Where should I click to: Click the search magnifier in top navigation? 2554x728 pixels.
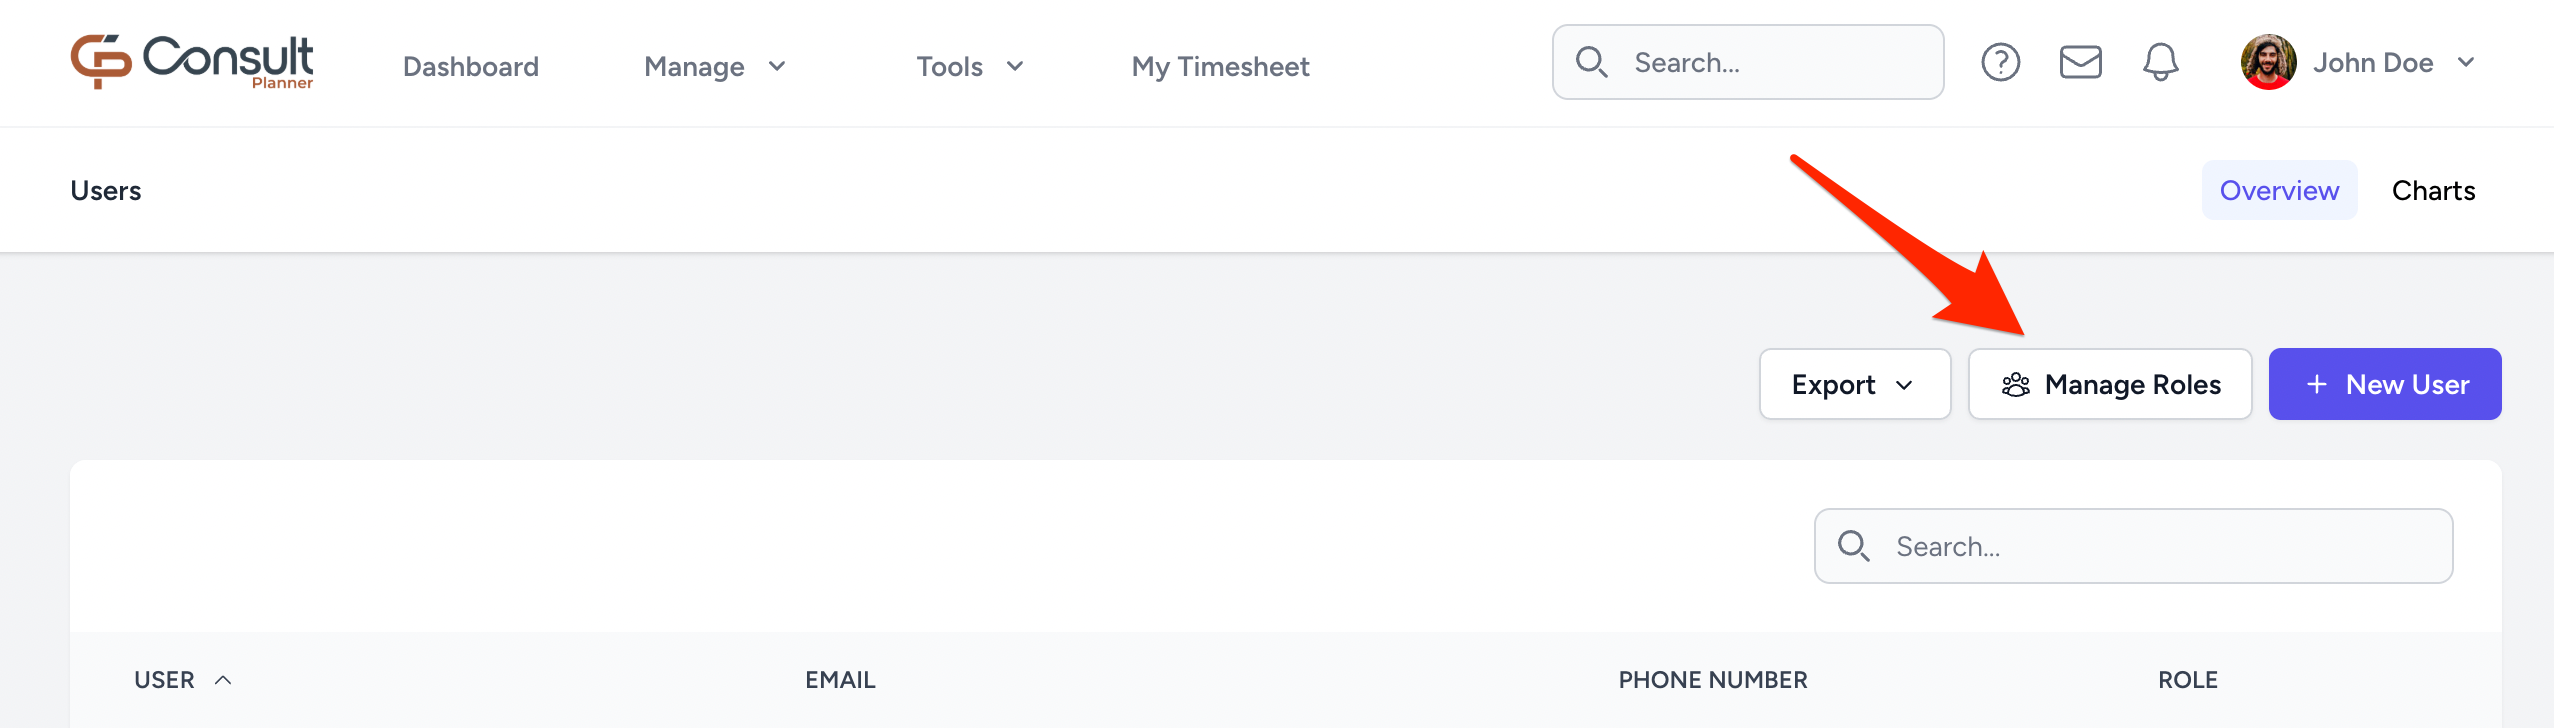click(x=1593, y=62)
